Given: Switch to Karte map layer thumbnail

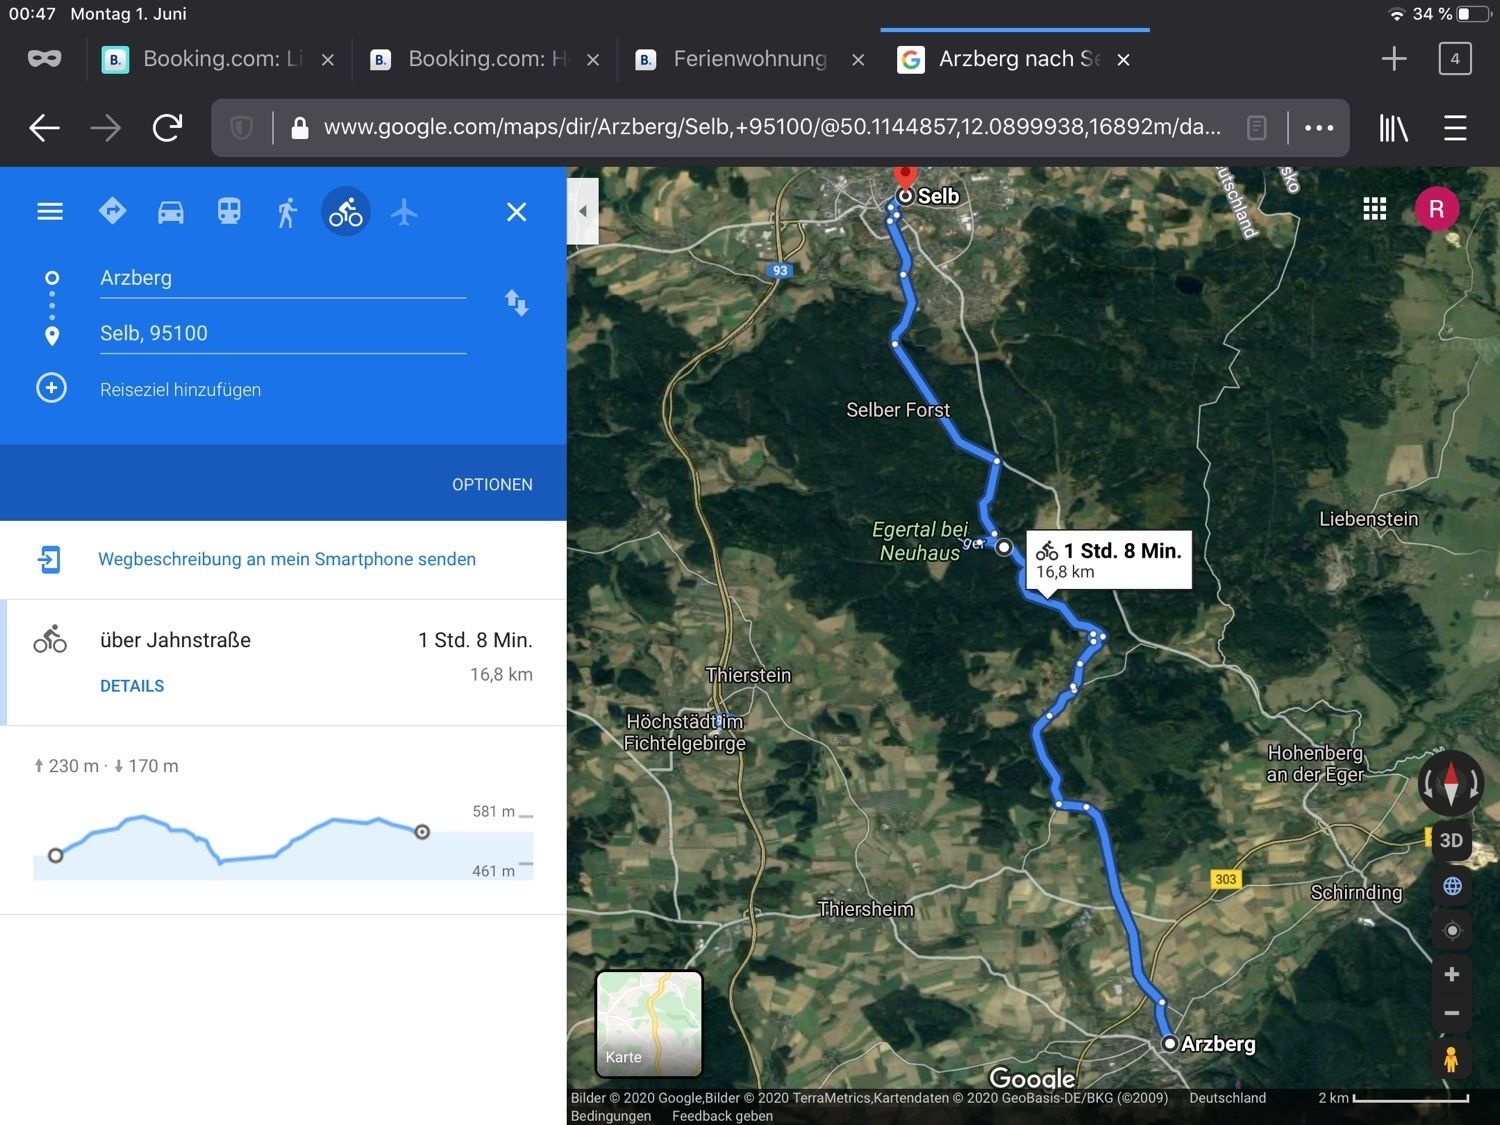Looking at the screenshot, I should point(649,1023).
